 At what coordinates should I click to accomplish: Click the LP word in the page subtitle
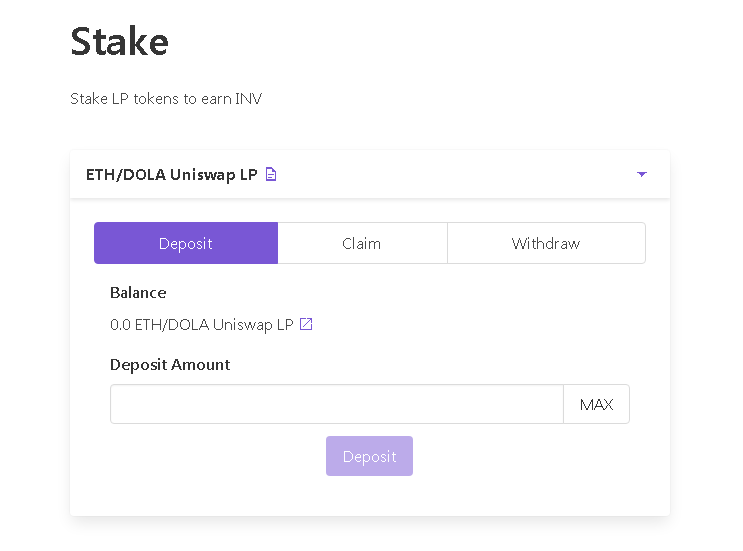120,99
